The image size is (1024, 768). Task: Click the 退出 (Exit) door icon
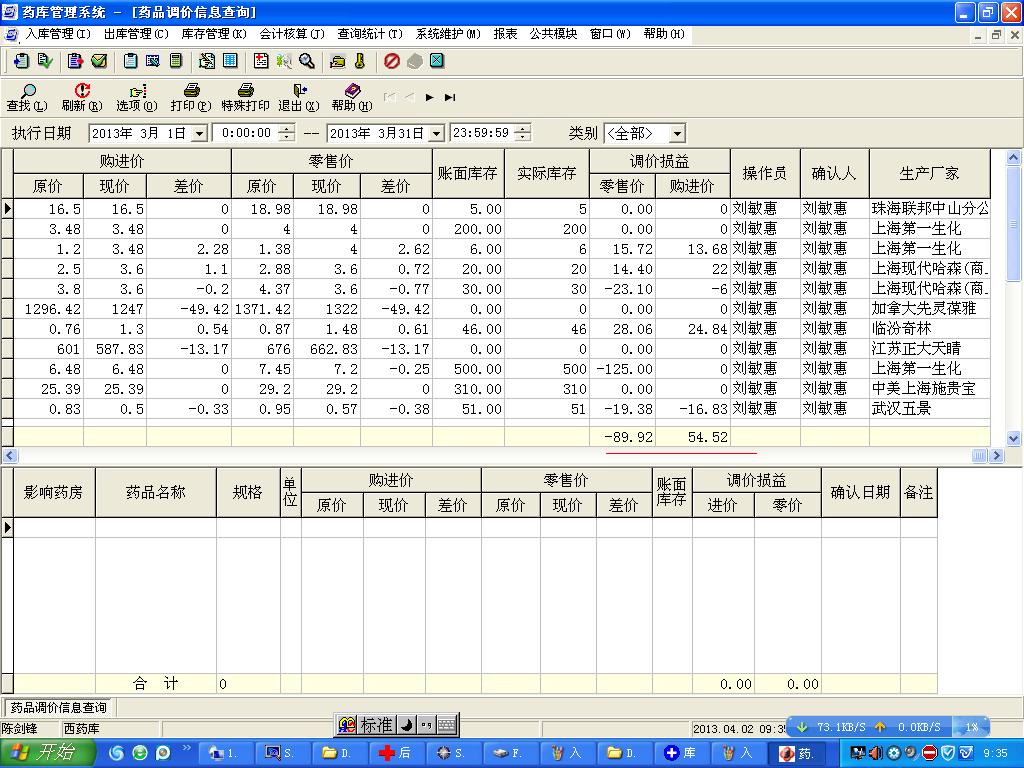298,97
